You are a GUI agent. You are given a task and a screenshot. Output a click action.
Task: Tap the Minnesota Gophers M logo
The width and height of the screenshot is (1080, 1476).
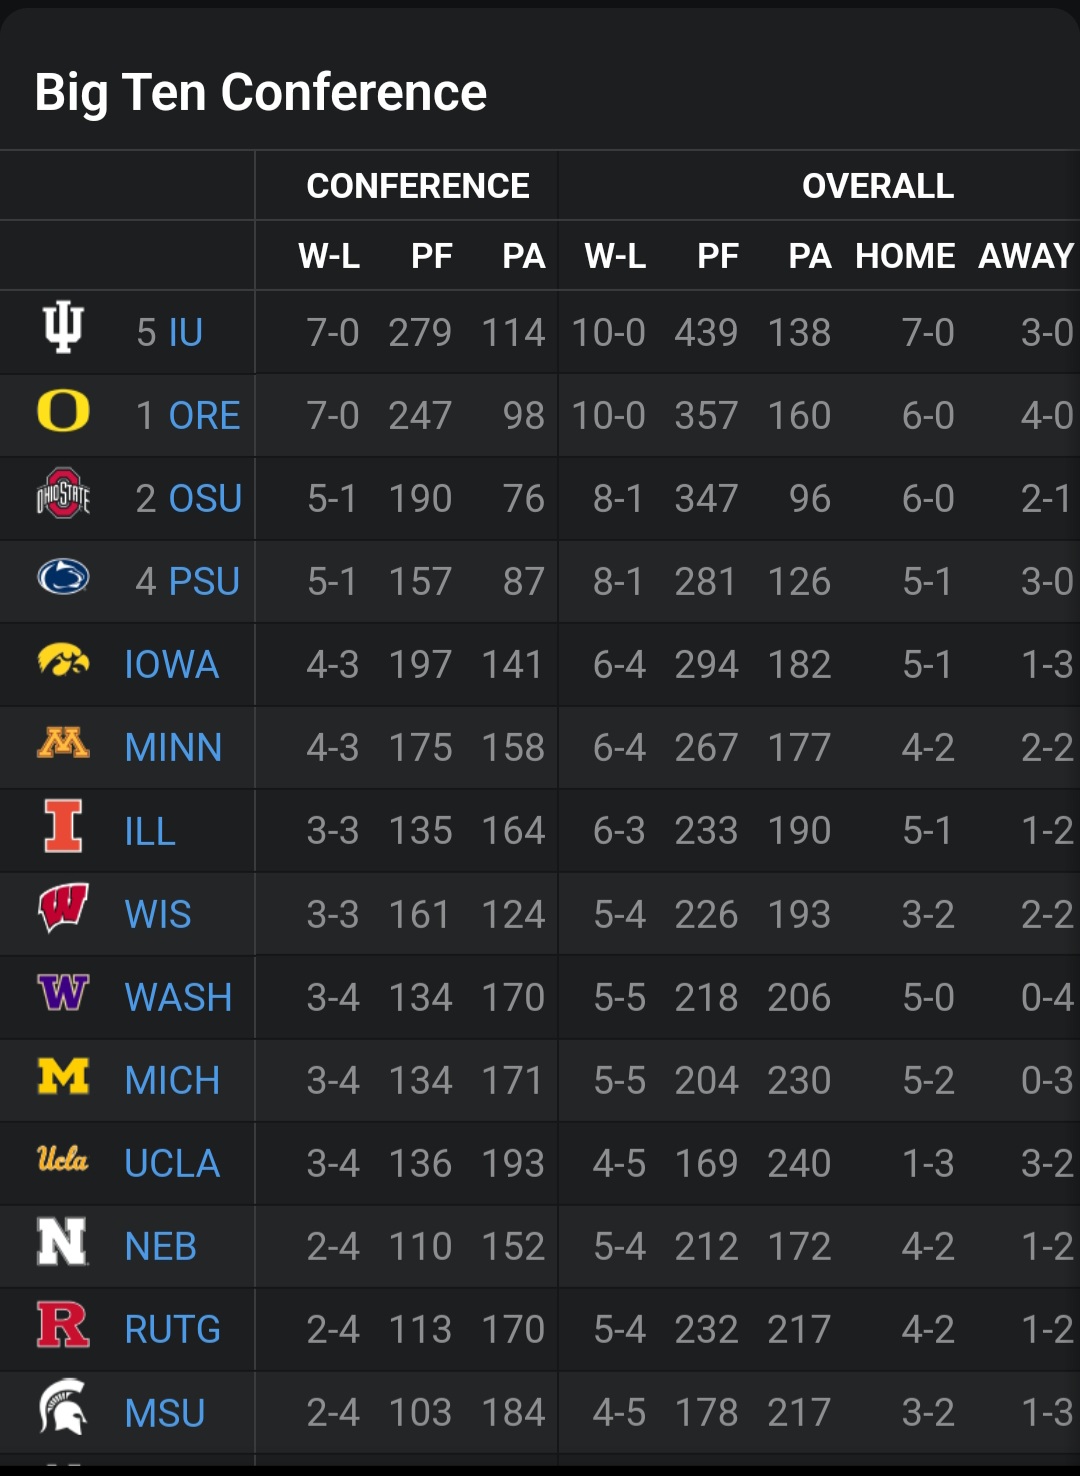[x=63, y=742]
